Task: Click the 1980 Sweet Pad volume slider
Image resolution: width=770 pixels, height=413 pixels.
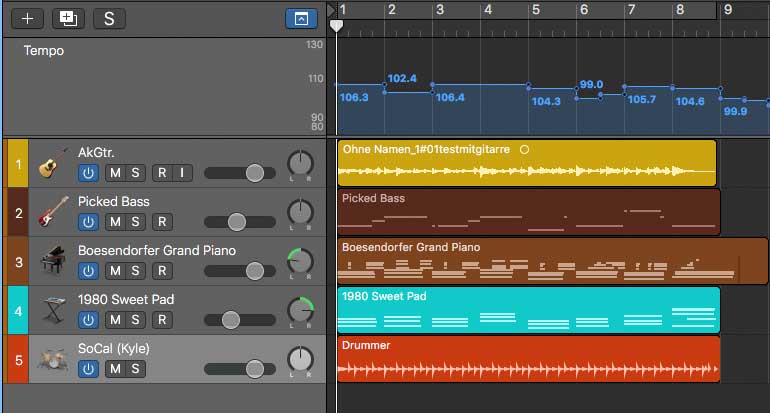Action: tap(231, 320)
